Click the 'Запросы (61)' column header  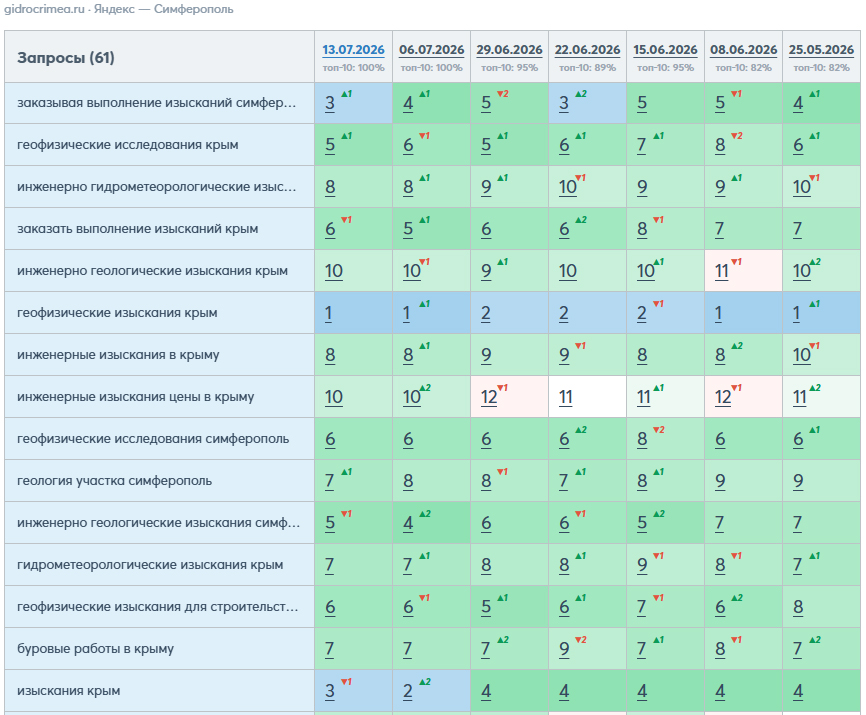click(66, 57)
